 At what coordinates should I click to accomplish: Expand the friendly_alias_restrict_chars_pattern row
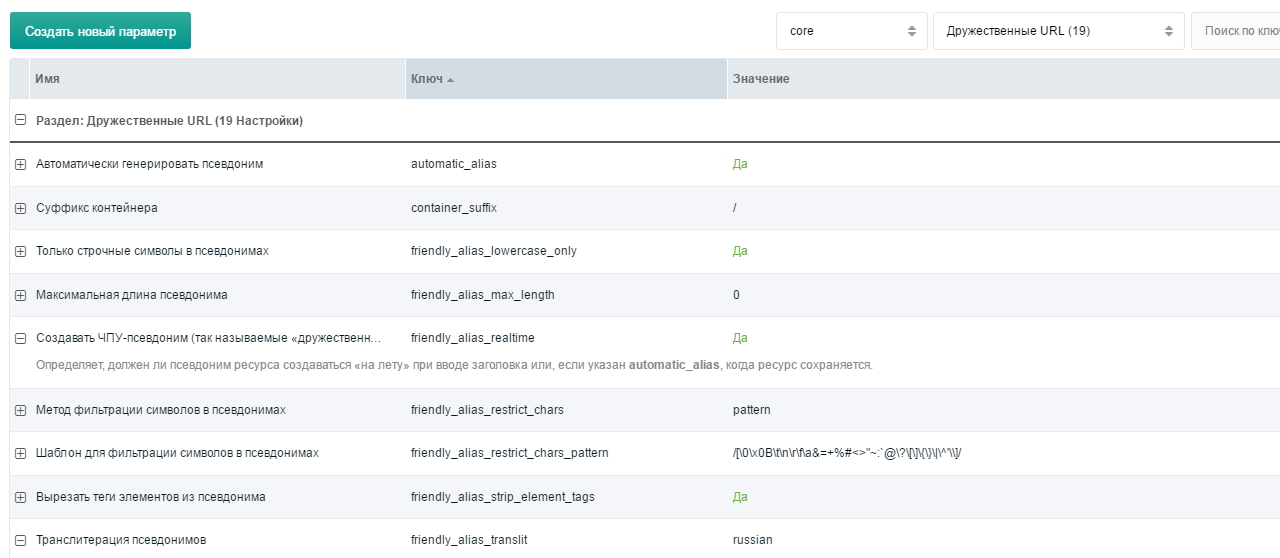point(20,453)
